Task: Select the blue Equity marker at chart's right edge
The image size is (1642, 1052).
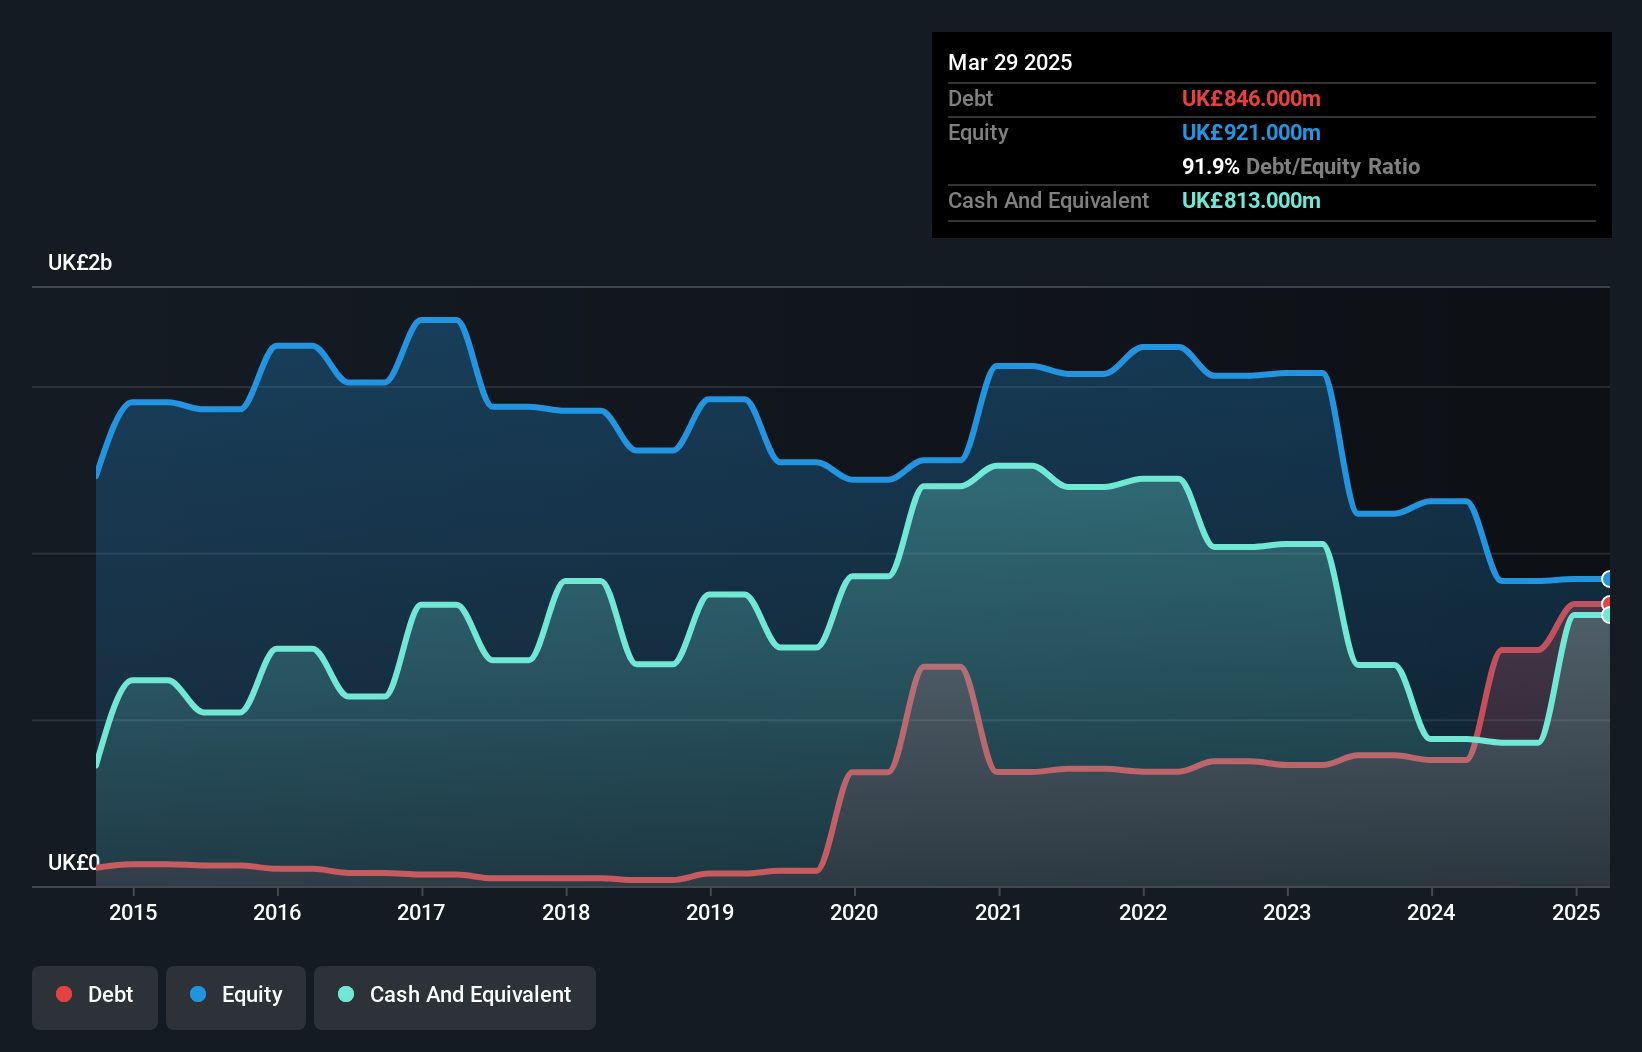Action: click(1608, 578)
